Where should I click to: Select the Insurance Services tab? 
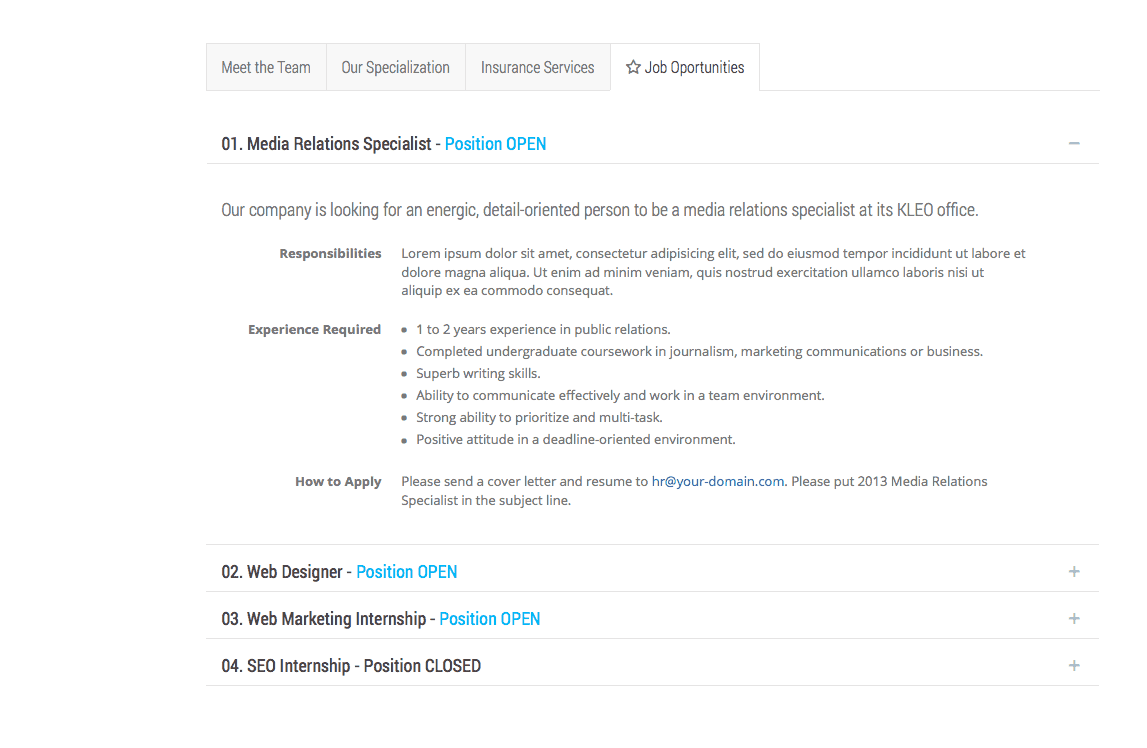pos(537,67)
